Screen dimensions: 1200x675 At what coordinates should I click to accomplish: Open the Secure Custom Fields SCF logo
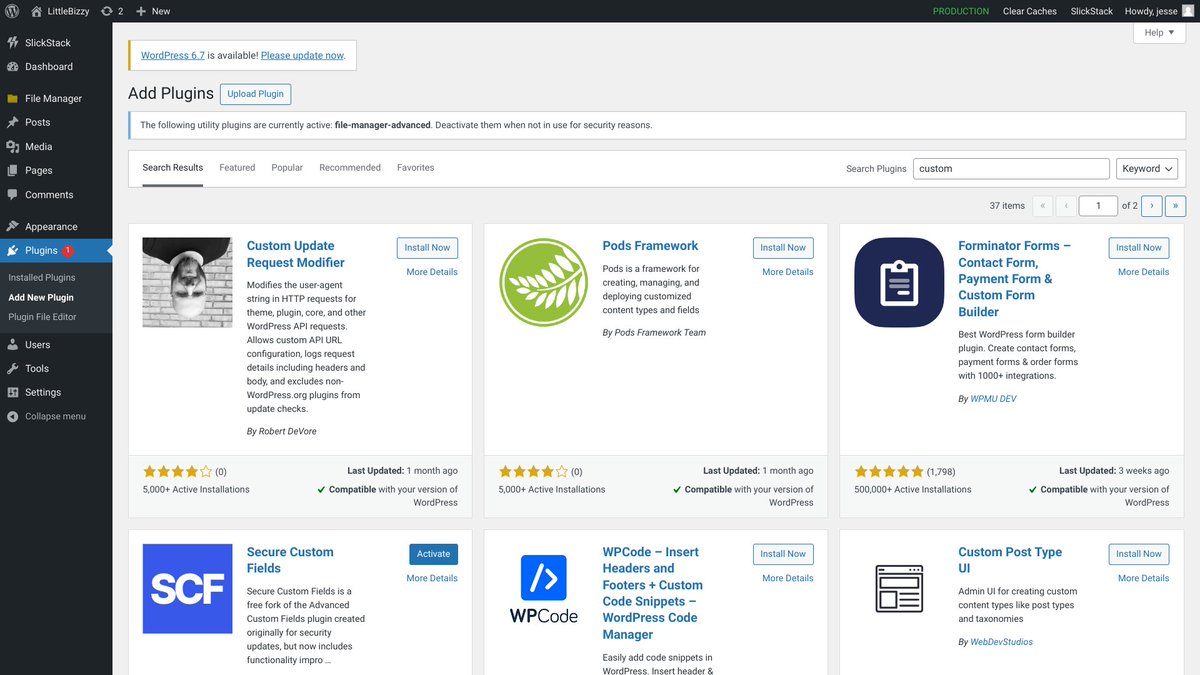coord(188,588)
